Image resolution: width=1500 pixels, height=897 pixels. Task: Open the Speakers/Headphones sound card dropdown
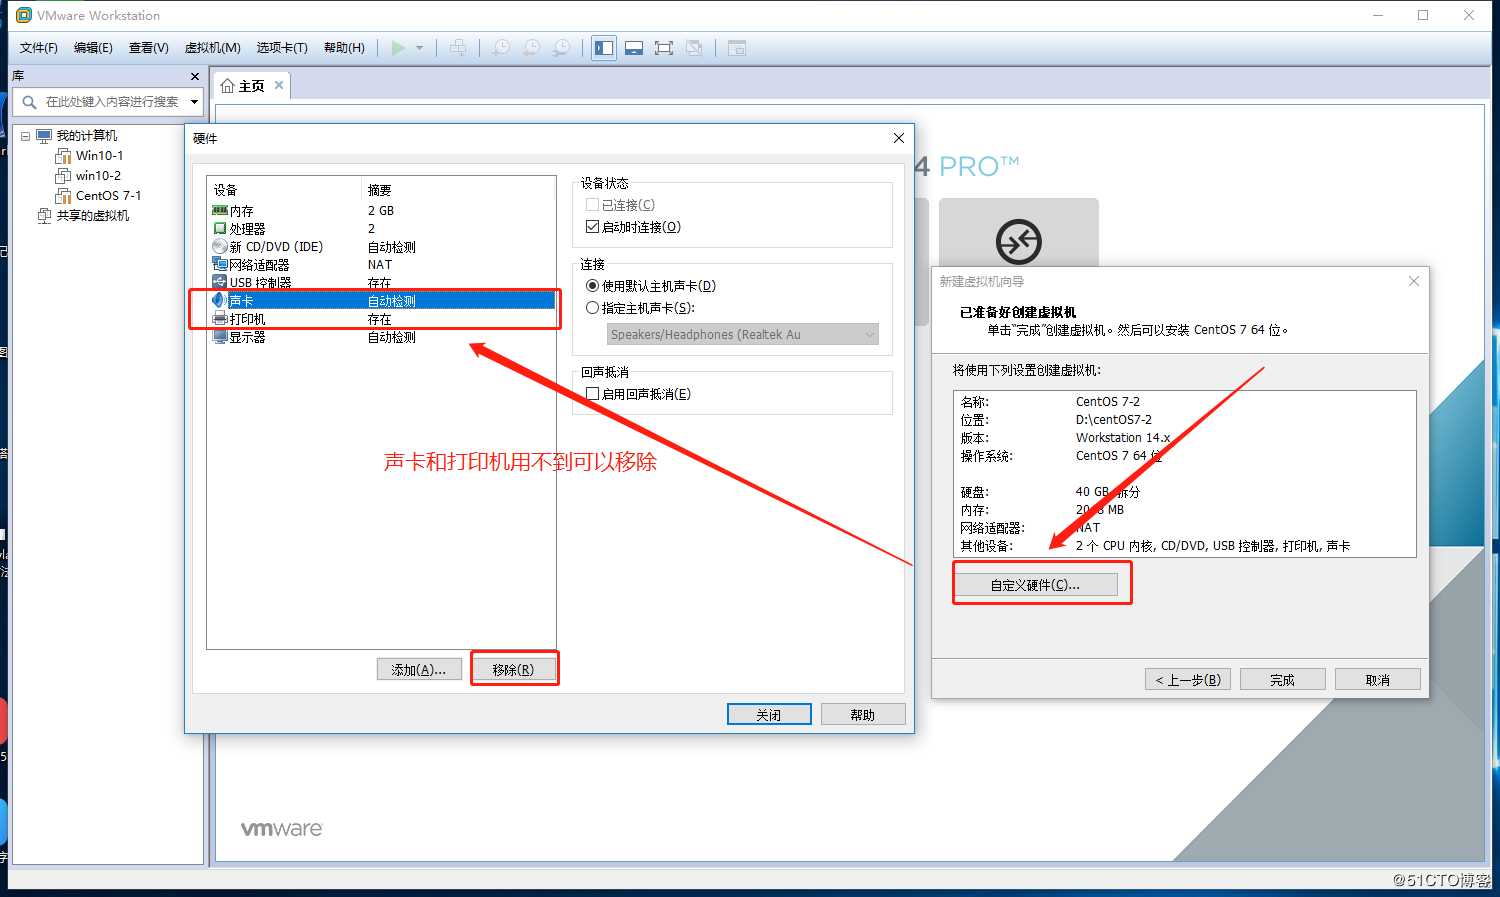743,335
